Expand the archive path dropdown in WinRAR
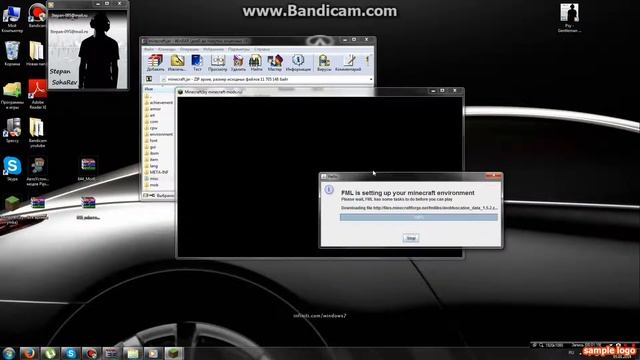The height and width of the screenshot is (360, 640). (371, 79)
